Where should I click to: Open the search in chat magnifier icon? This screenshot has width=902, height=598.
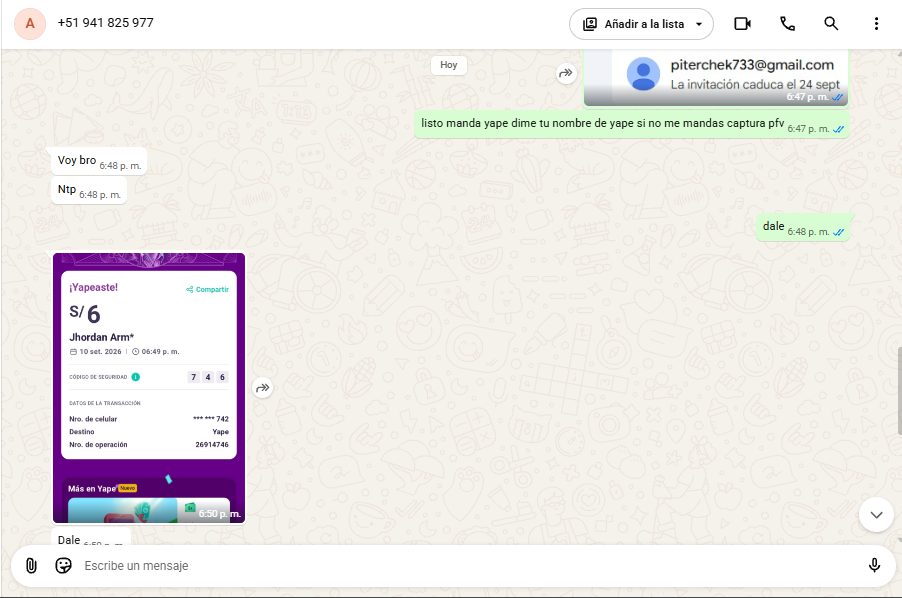point(831,24)
